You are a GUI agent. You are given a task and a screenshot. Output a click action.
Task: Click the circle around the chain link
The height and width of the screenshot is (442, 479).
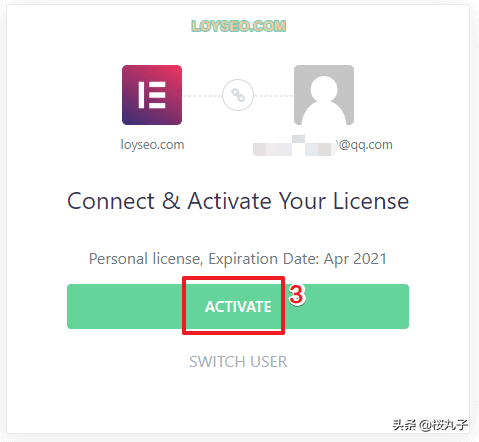click(238, 95)
